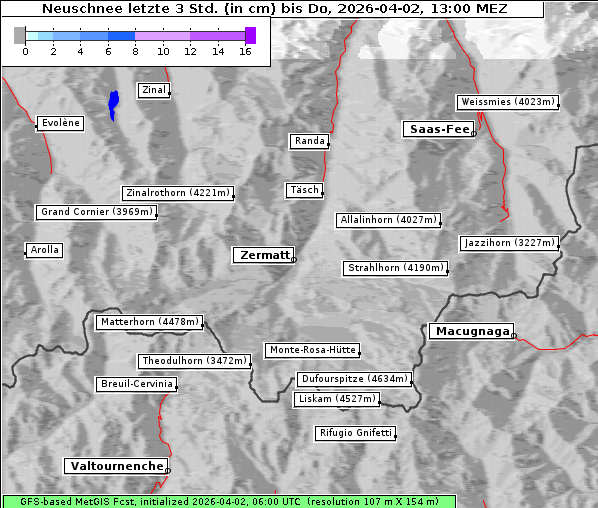Click the Saas-Fee location marker circle

click(x=474, y=134)
